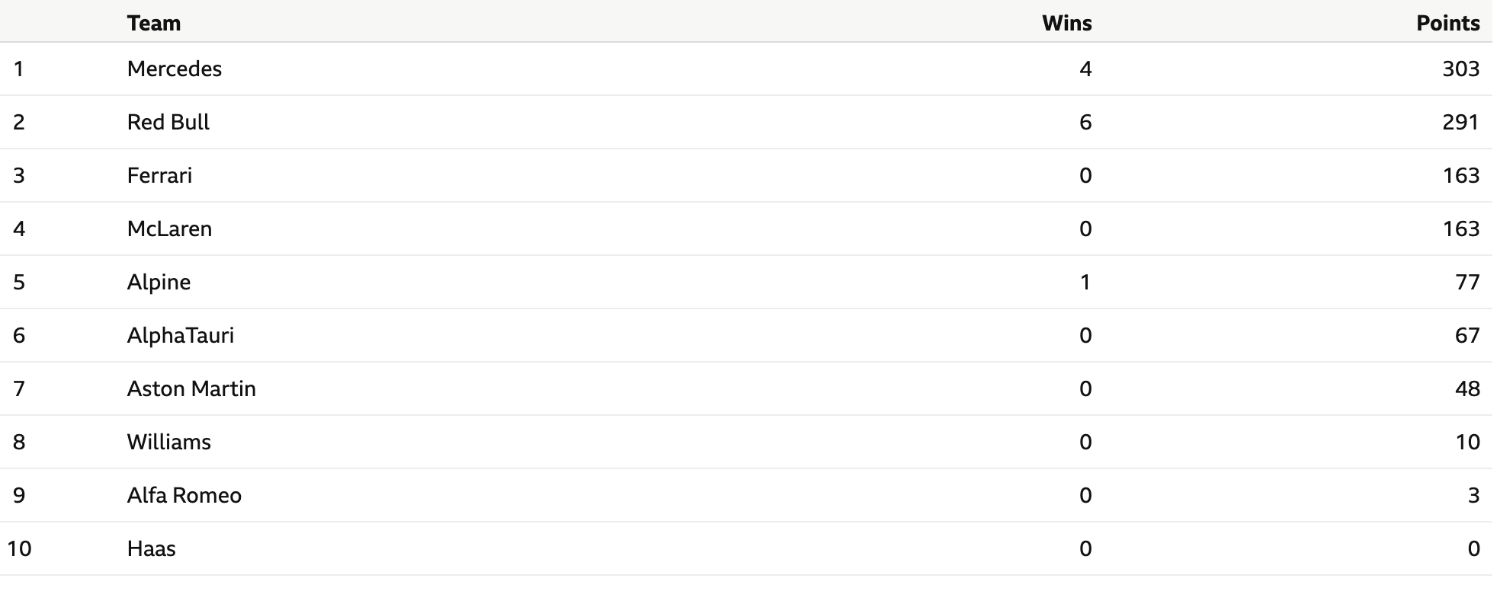Click the Wins column header
This screenshot has width=1500, height=591.
coord(1067,23)
